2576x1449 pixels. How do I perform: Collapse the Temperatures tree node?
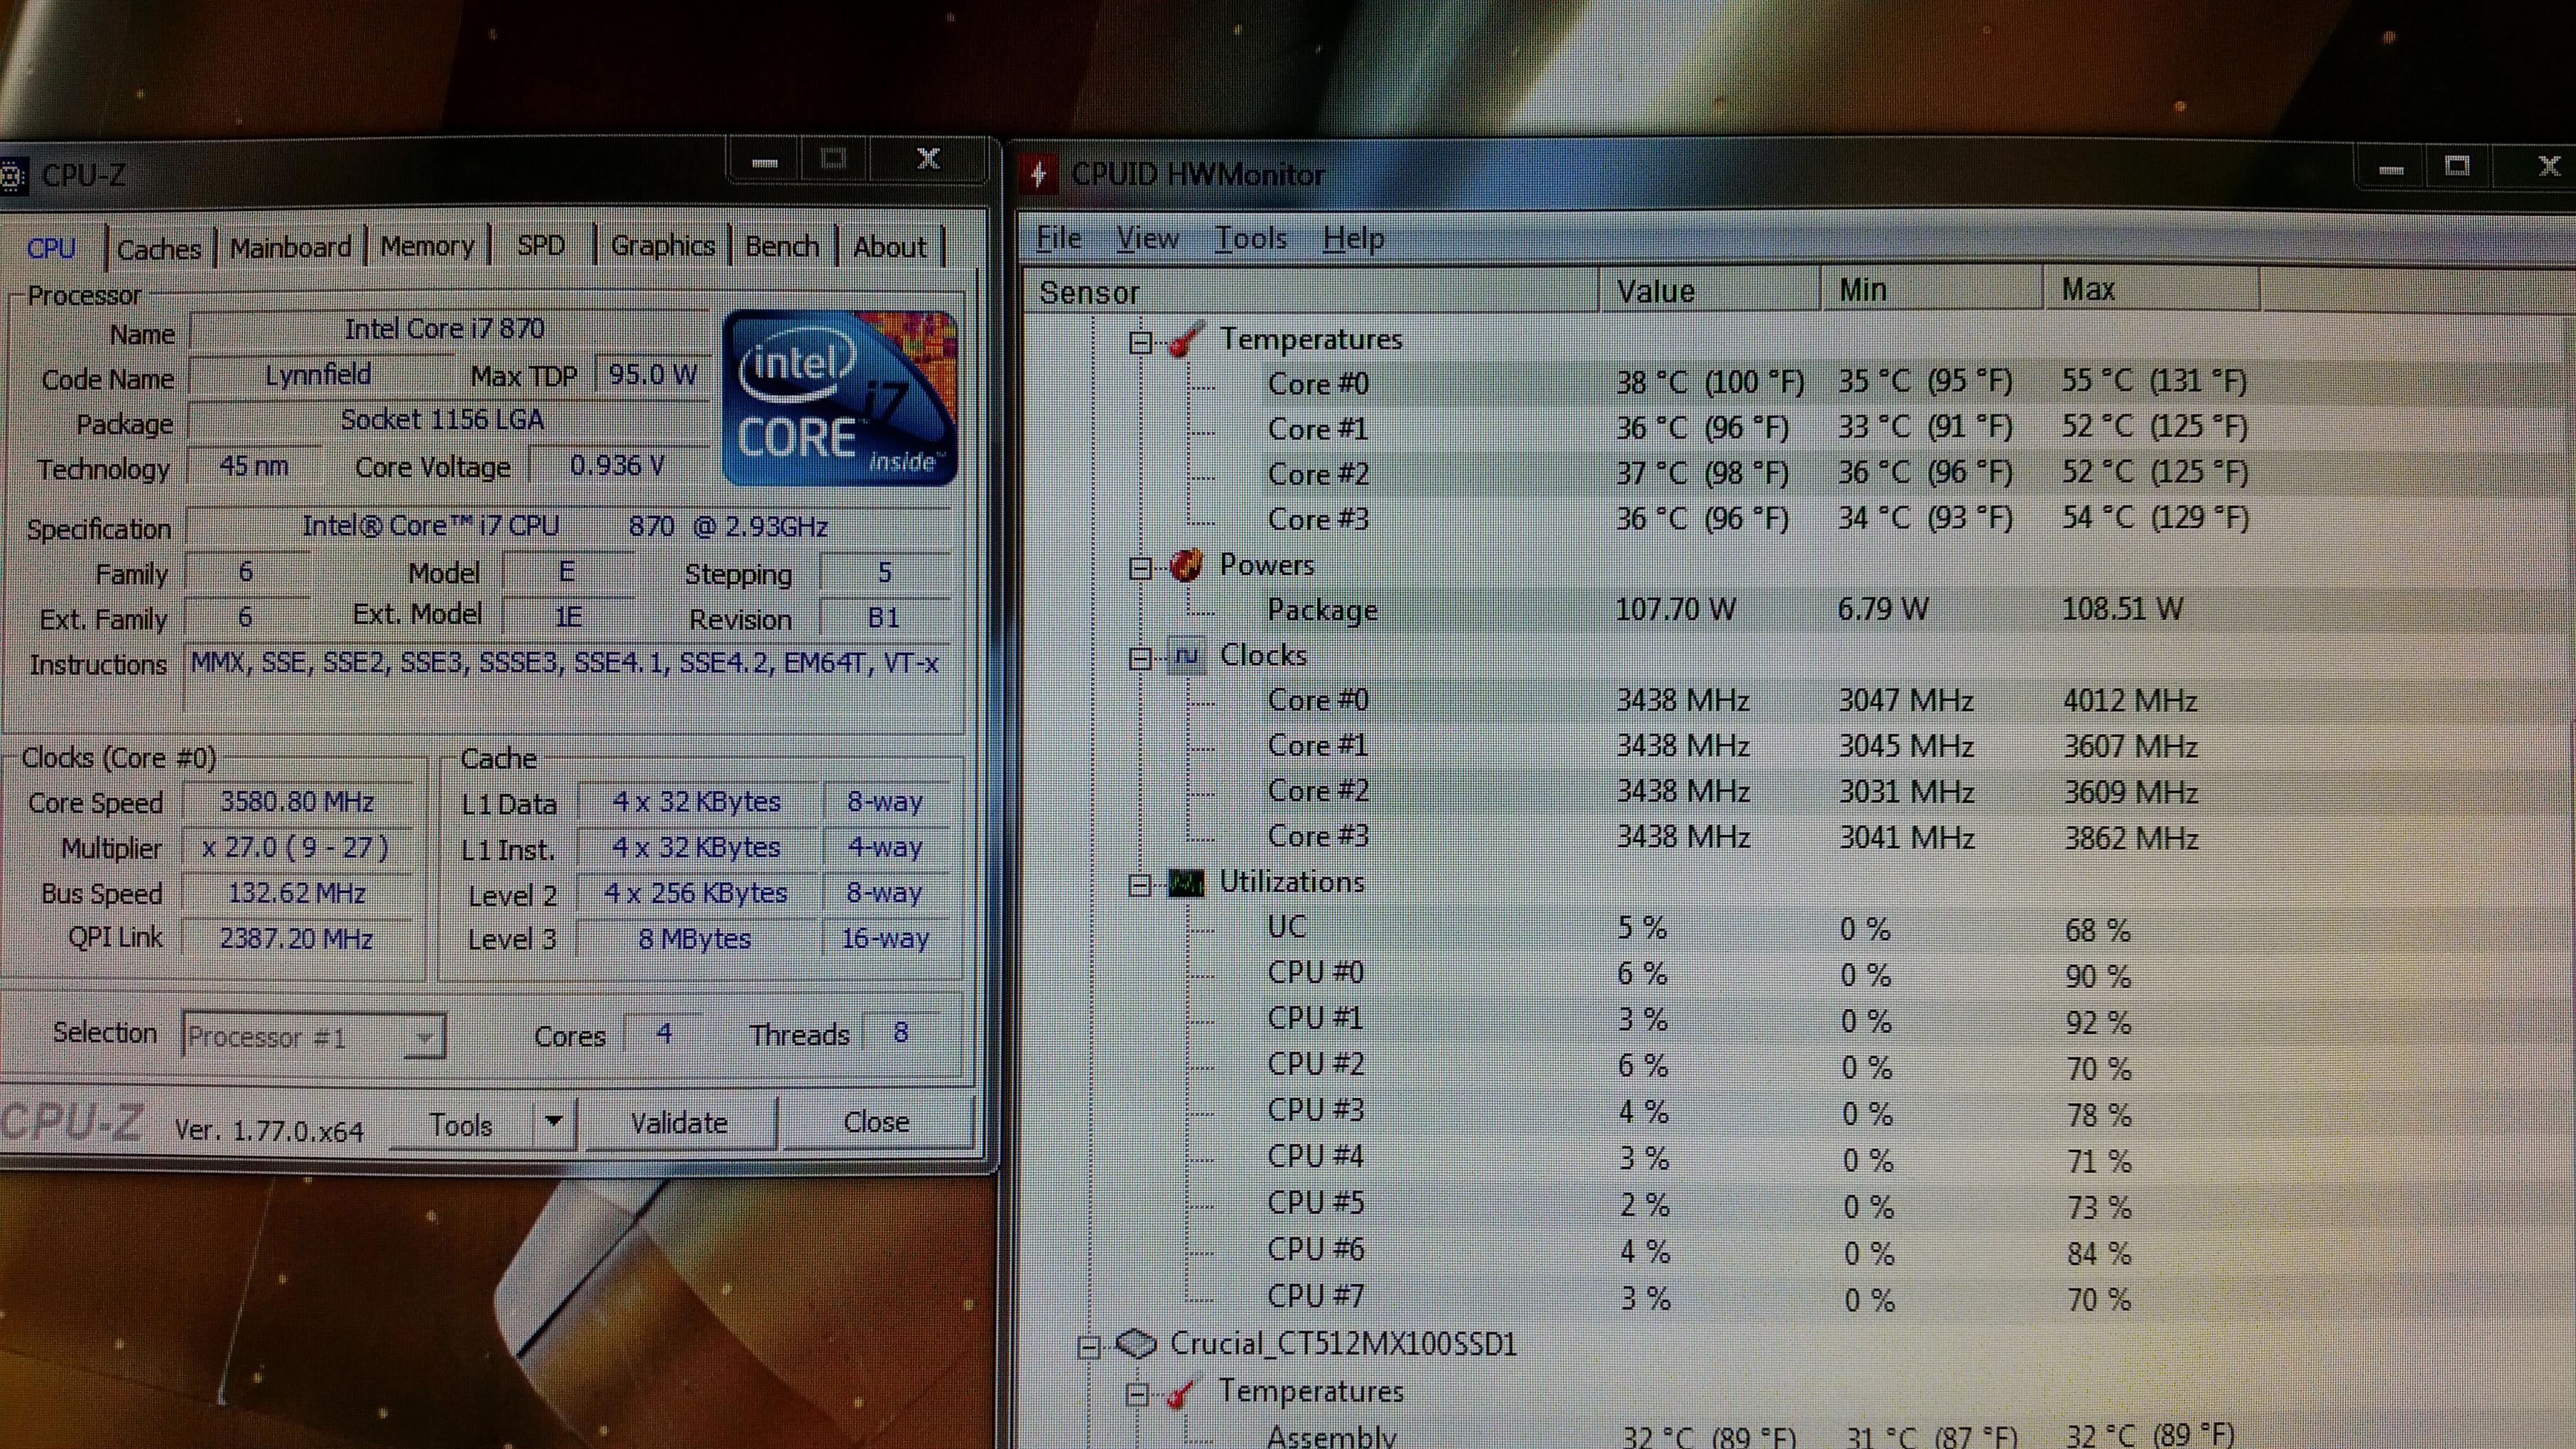pyautogui.click(x=1140, y=343)
